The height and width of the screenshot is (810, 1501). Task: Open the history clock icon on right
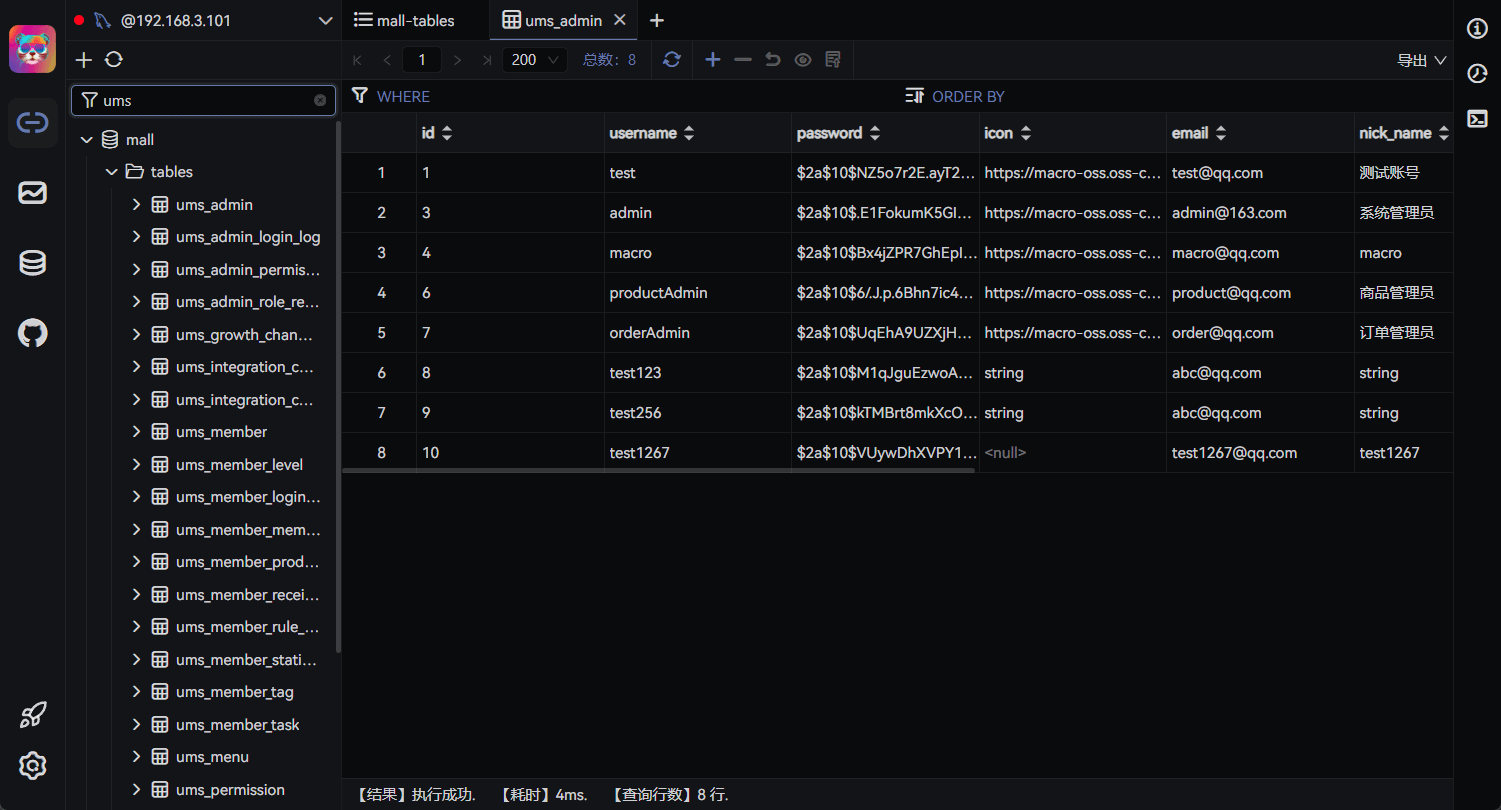coord(1477,74)
